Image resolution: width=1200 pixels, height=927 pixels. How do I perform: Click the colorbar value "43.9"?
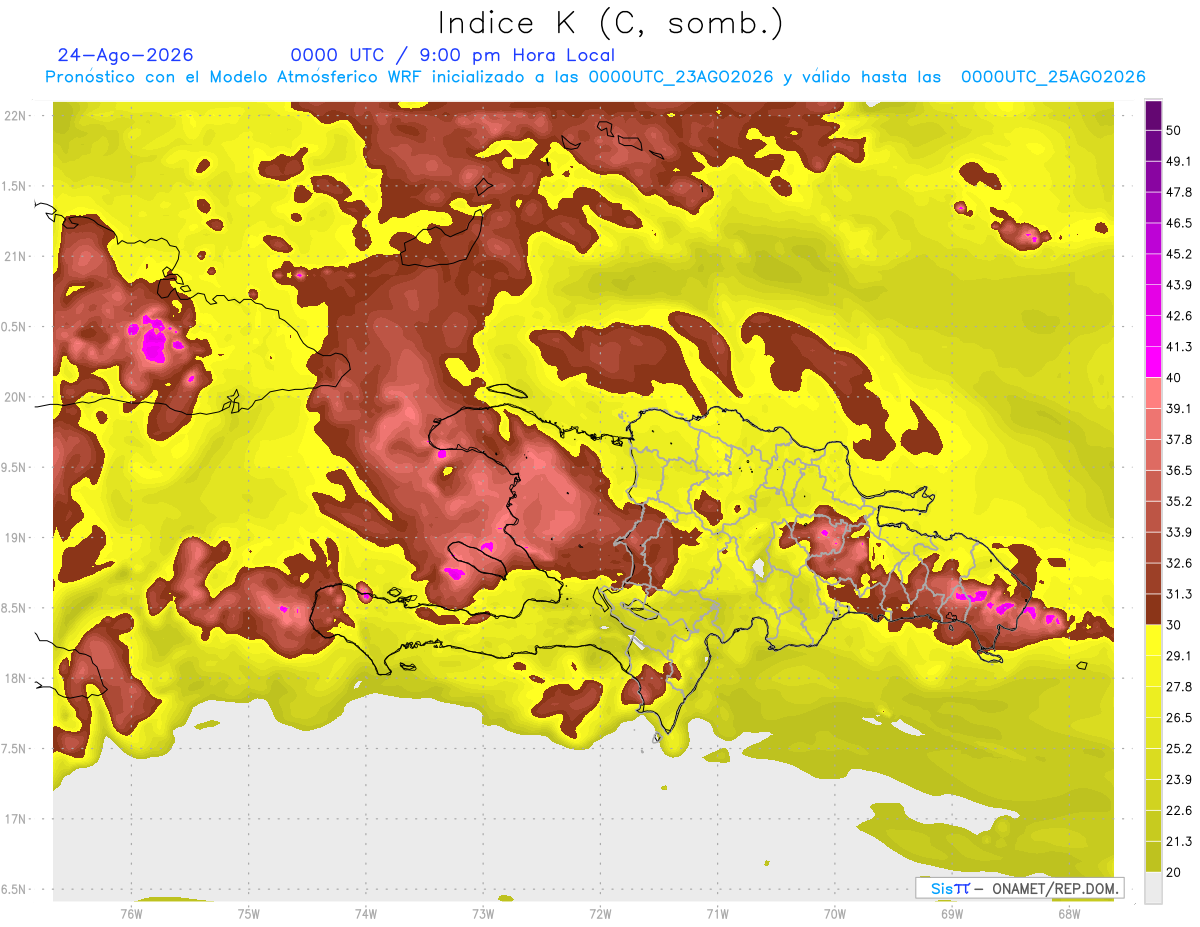1179,285
